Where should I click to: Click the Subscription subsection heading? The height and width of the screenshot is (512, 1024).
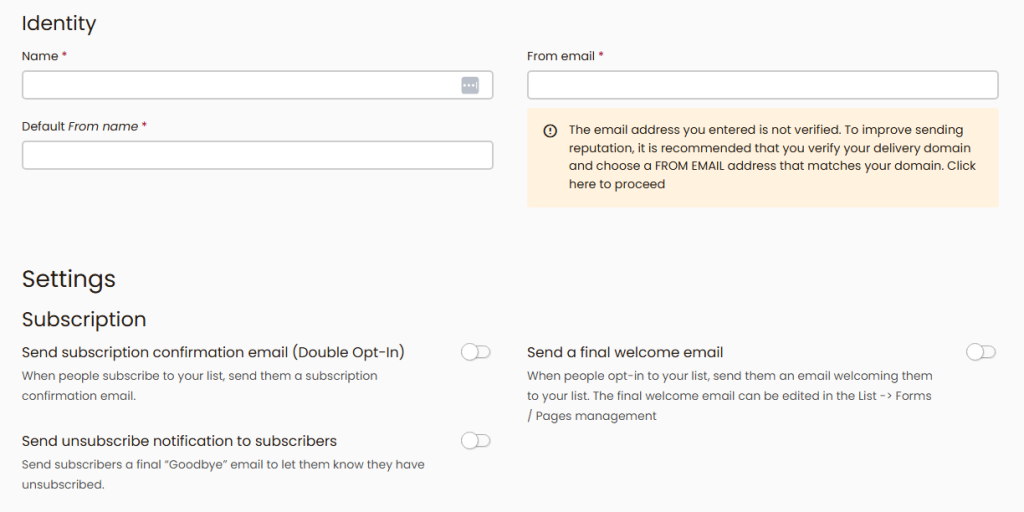click(84, 320)
